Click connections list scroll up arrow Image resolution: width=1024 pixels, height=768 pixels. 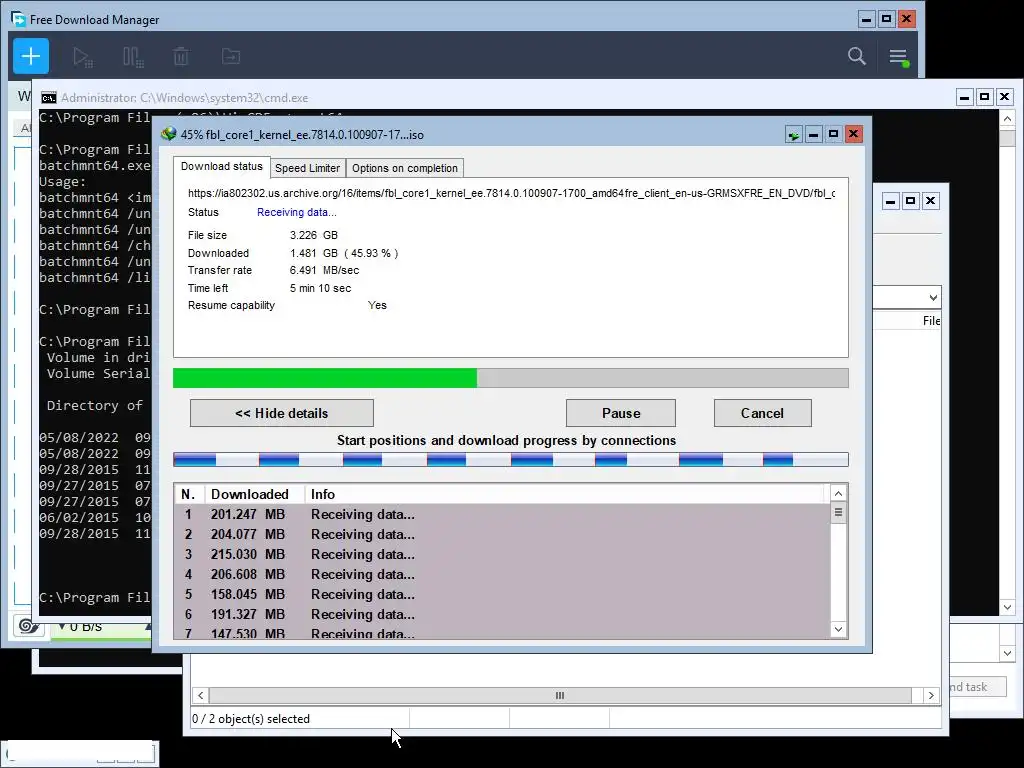pos(839,494)
